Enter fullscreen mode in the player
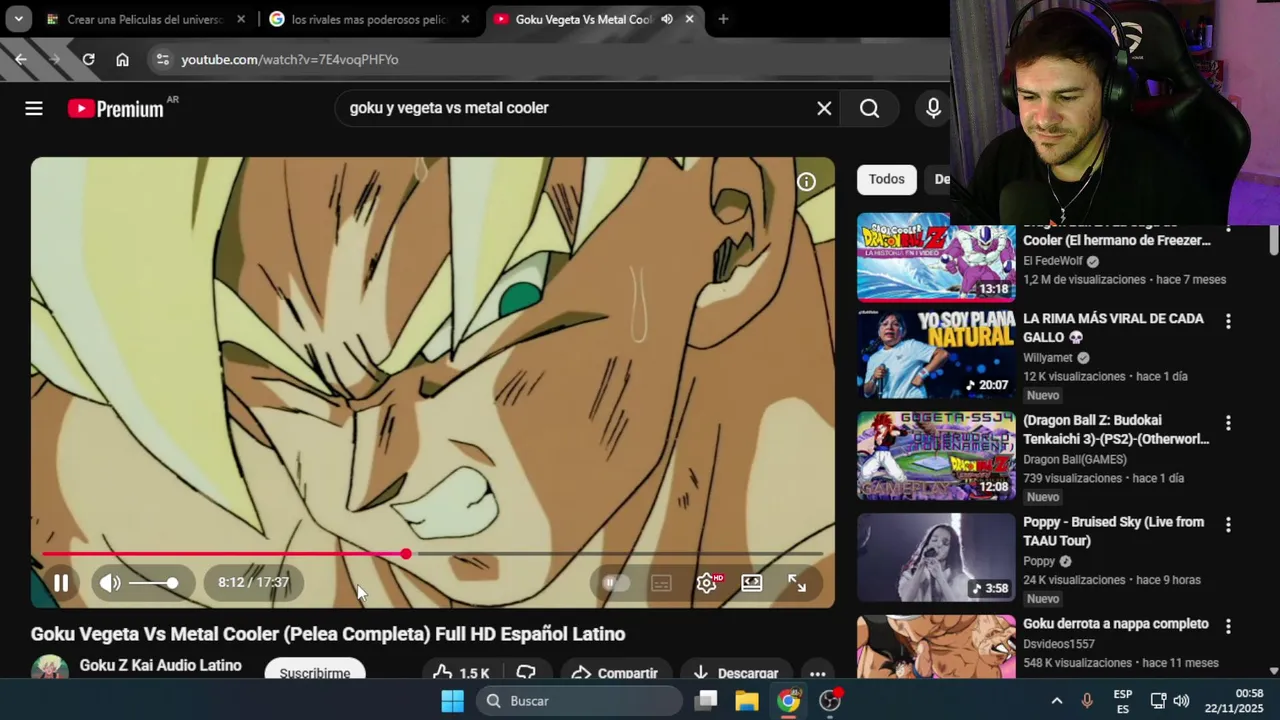 click(797, 583)
